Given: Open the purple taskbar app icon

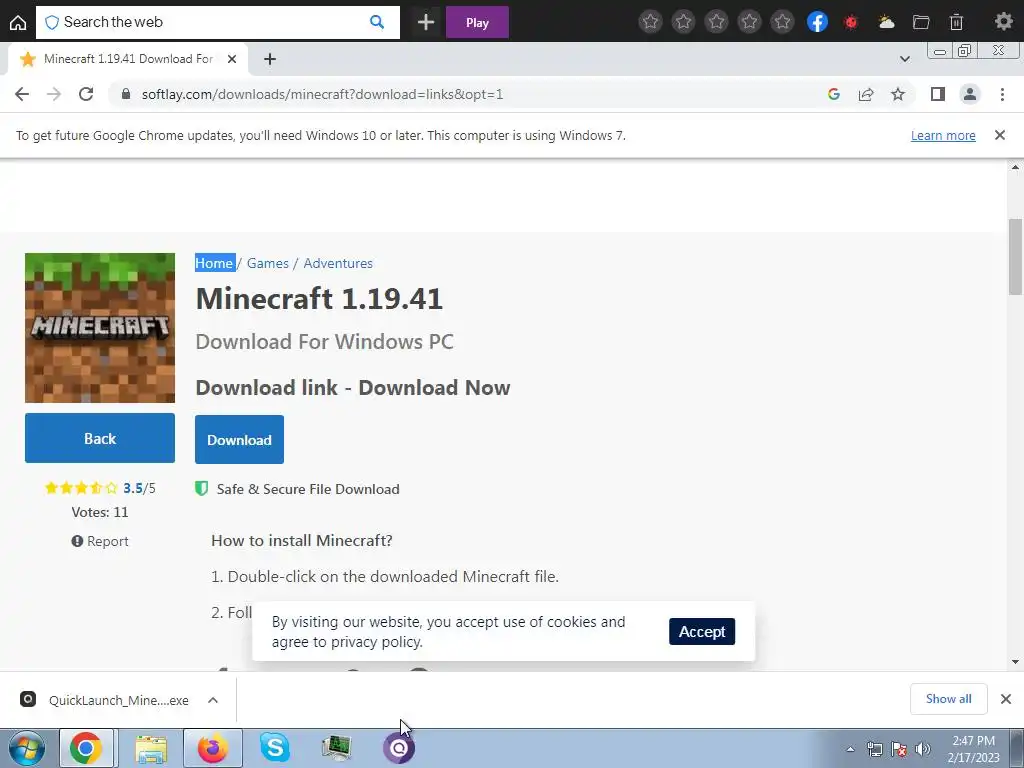Looking at the screenshot, I should click(398, 748).
